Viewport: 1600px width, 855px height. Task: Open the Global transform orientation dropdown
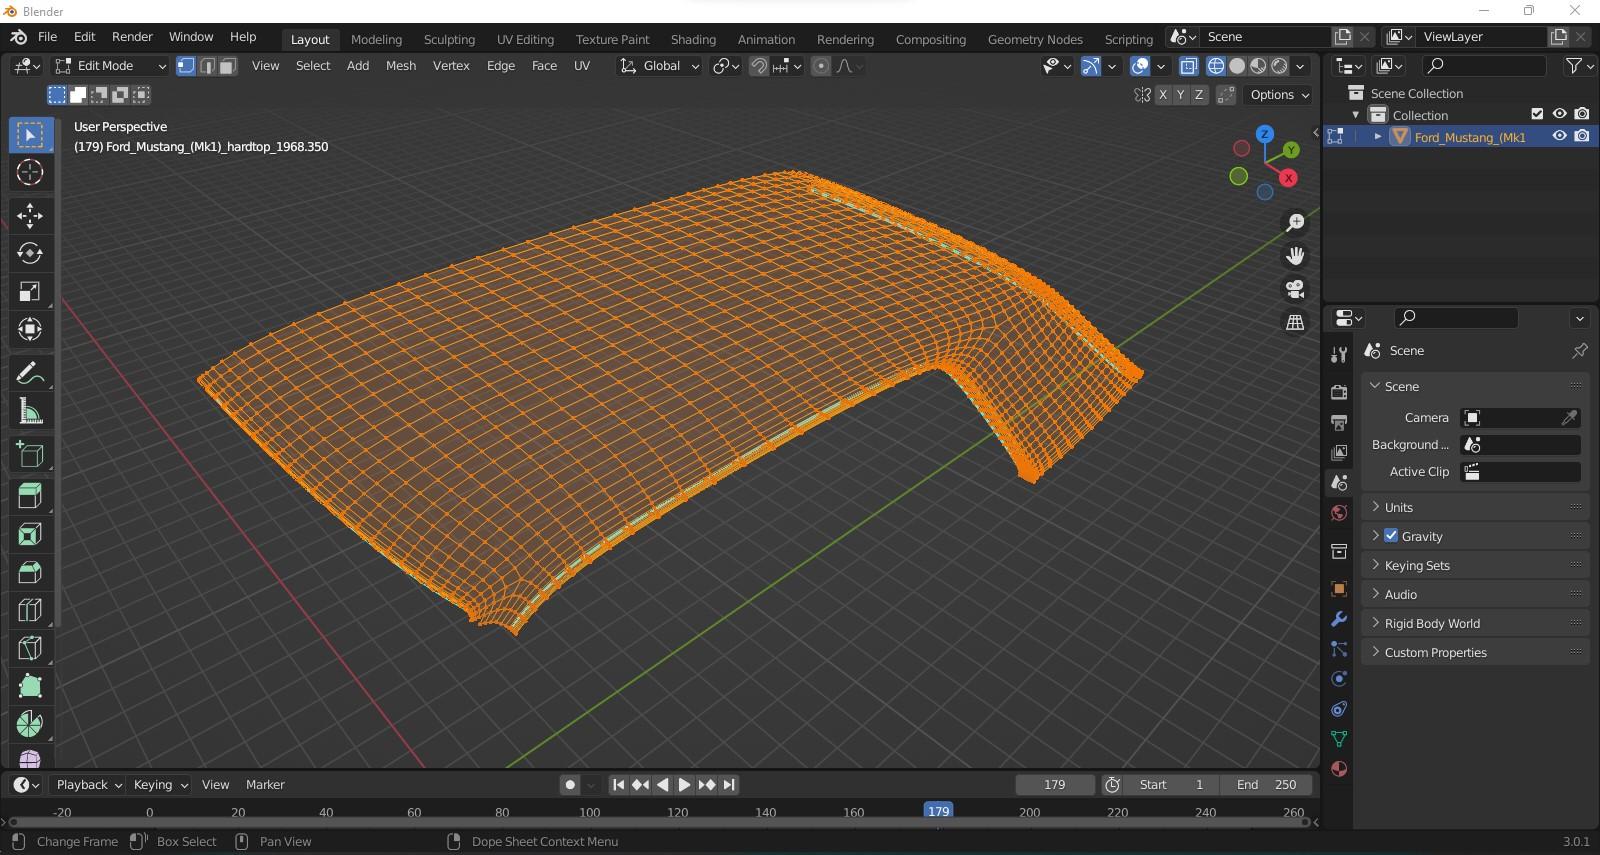pos(659,66)
